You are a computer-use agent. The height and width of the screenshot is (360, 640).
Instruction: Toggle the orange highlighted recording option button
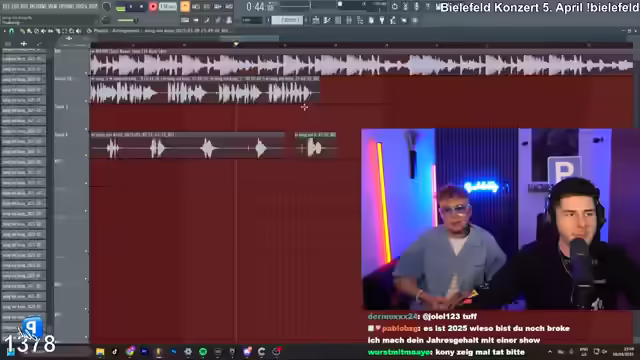click(185, 7)
